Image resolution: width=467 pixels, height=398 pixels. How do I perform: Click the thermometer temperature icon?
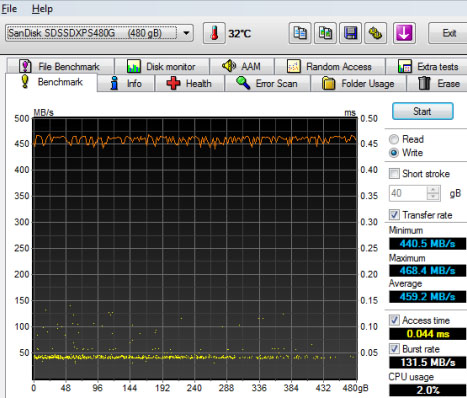[x=214, y=33]
